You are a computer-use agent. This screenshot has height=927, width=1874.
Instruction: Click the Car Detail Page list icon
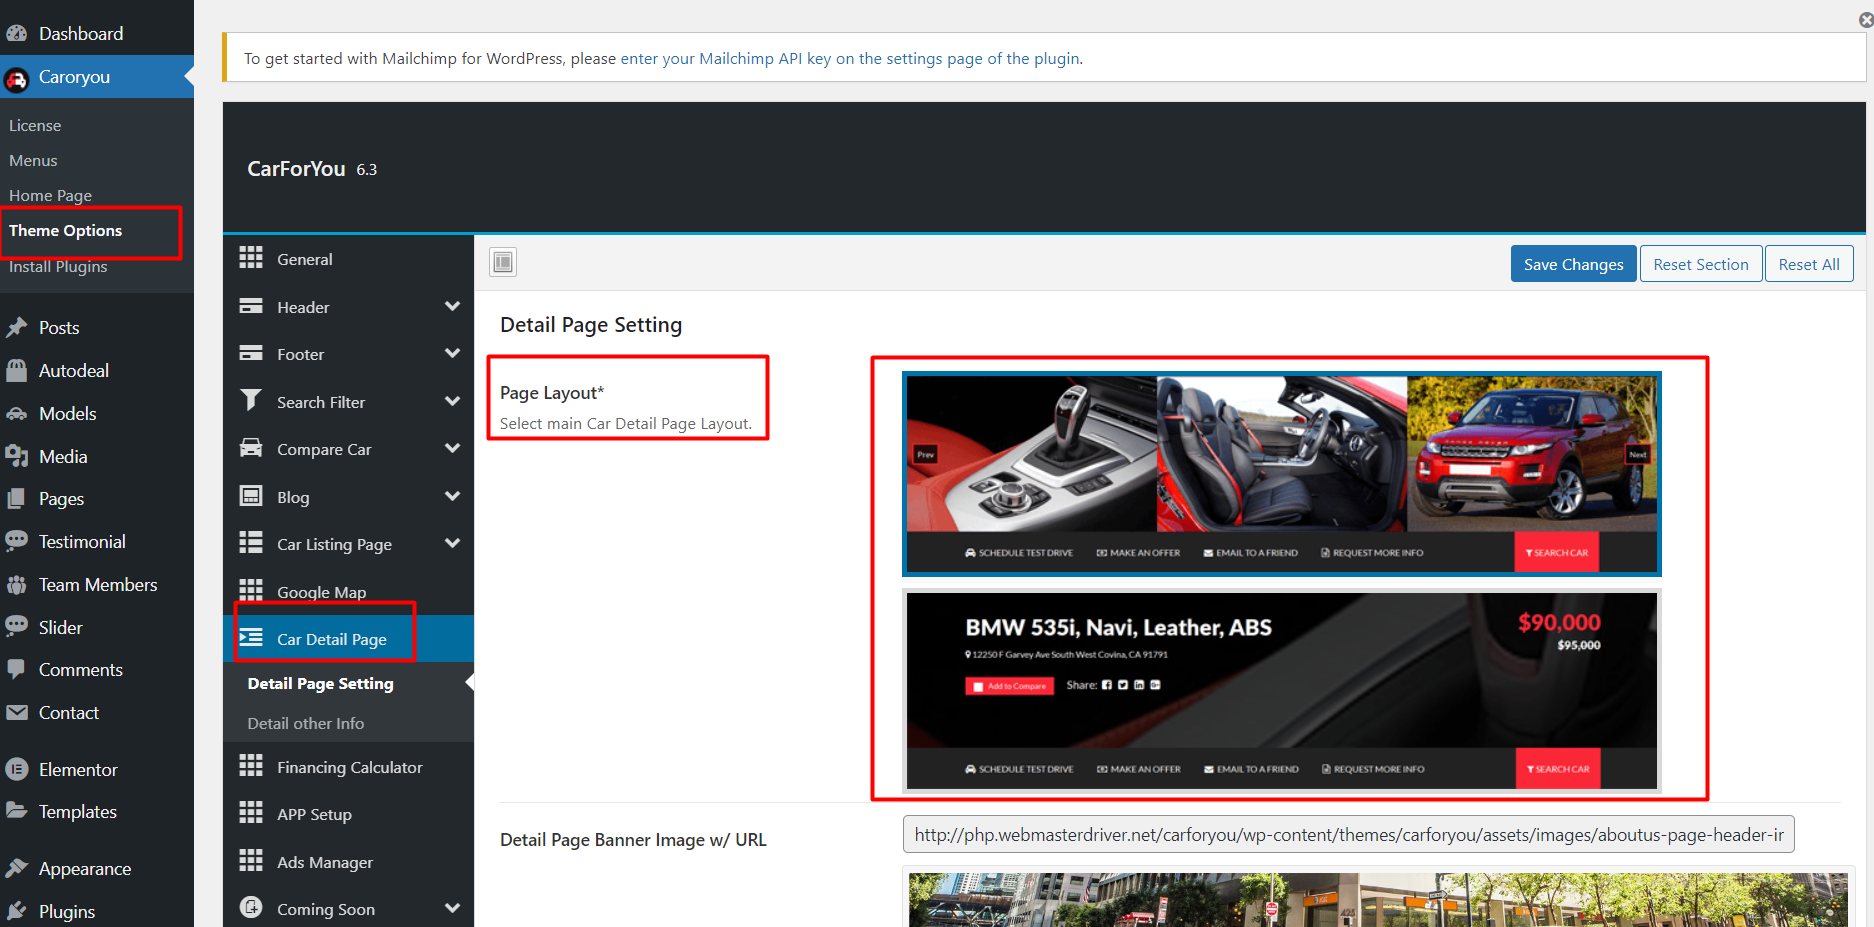point(251,637)
